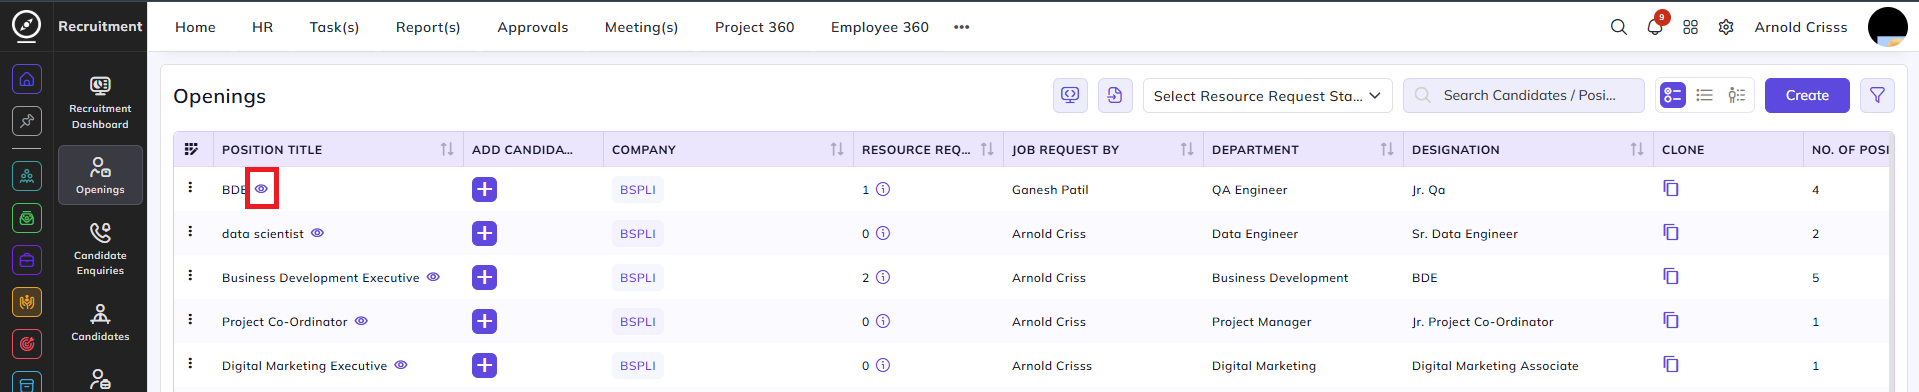This screenshot has width=1919, height=392.
Task: Open the column chooser grid icon in table header
Action: [x=191, y=149]
